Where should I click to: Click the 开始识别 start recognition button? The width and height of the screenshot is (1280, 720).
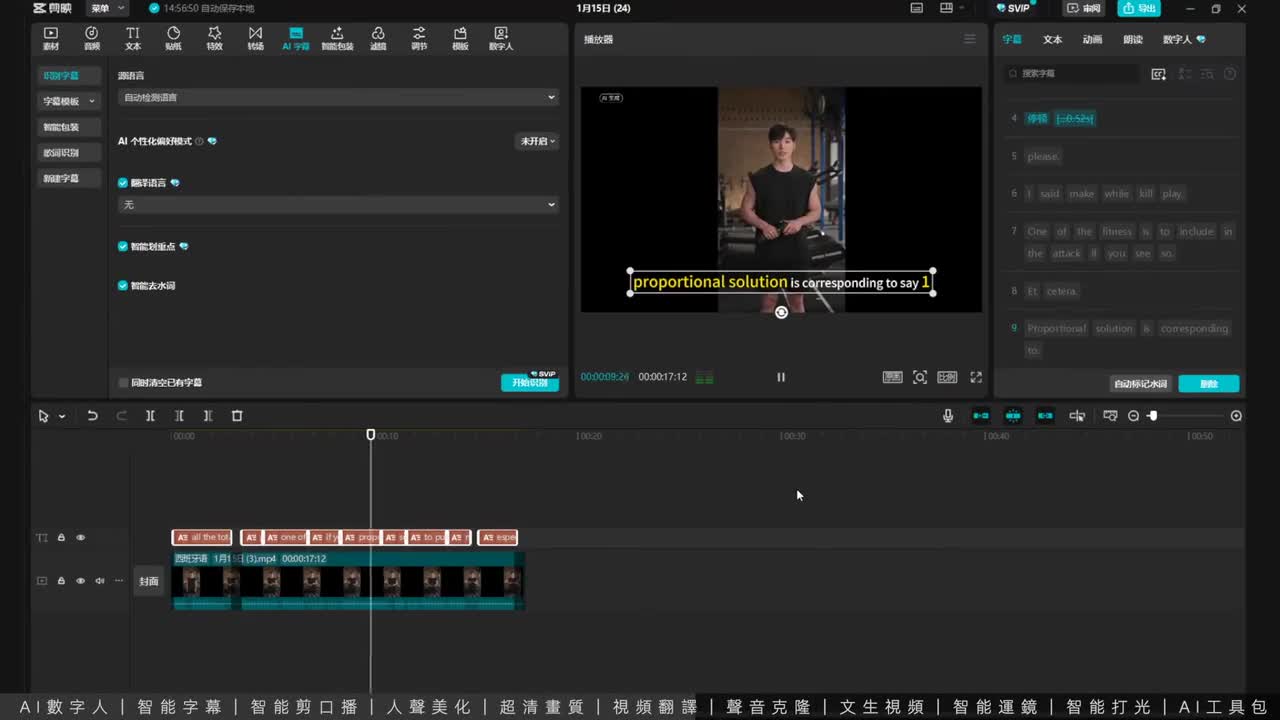(x=529, y=383)
